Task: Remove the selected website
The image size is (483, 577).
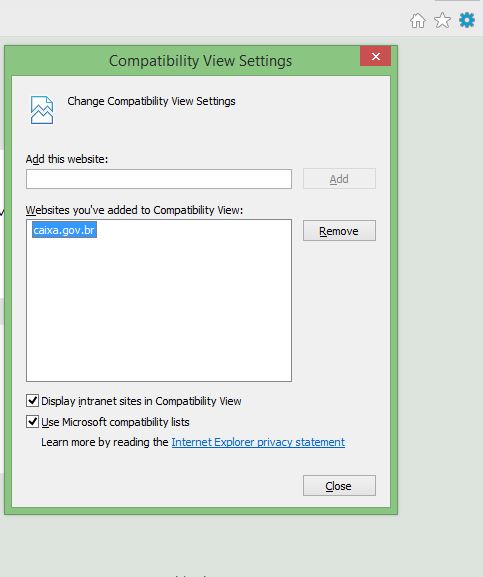Action: coord(339,231)
